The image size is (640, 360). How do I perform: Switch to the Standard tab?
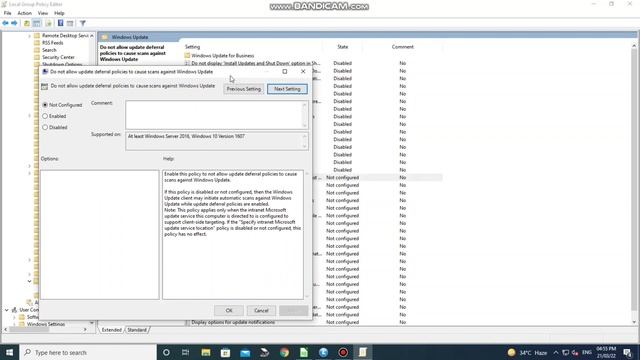137,330
